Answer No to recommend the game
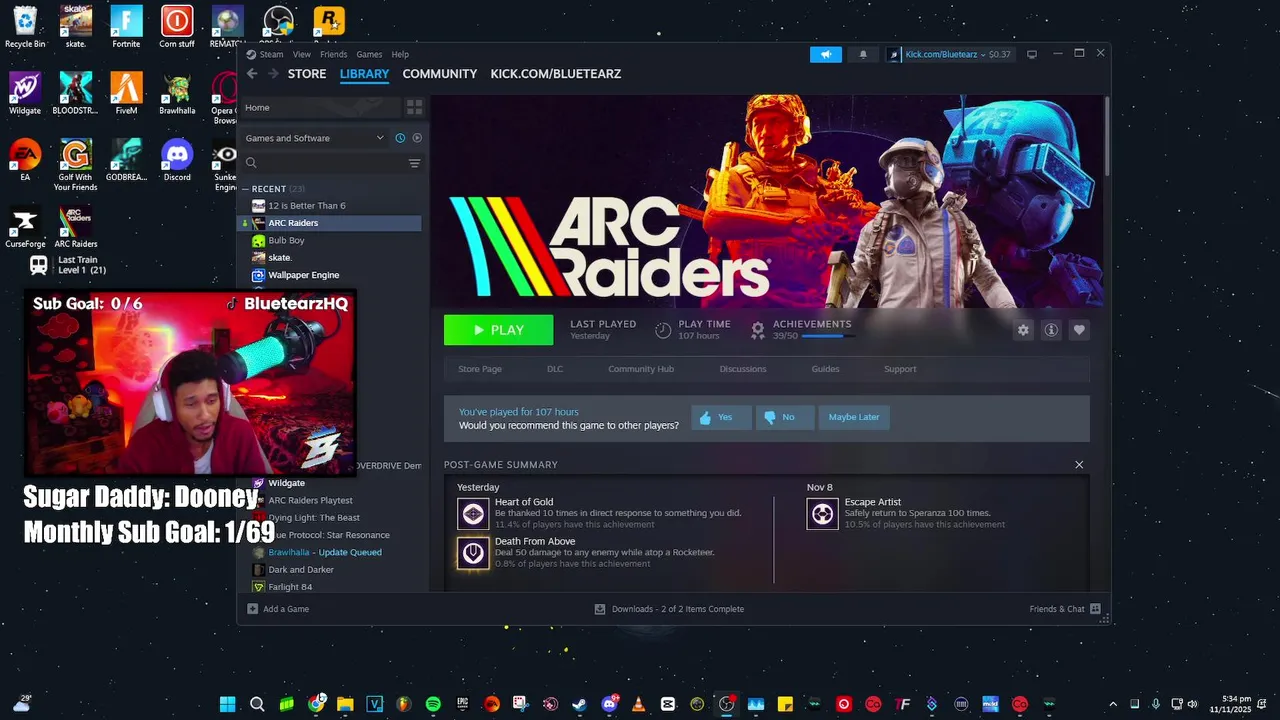This screenshot has width=1280, height=720. [785, 417]
